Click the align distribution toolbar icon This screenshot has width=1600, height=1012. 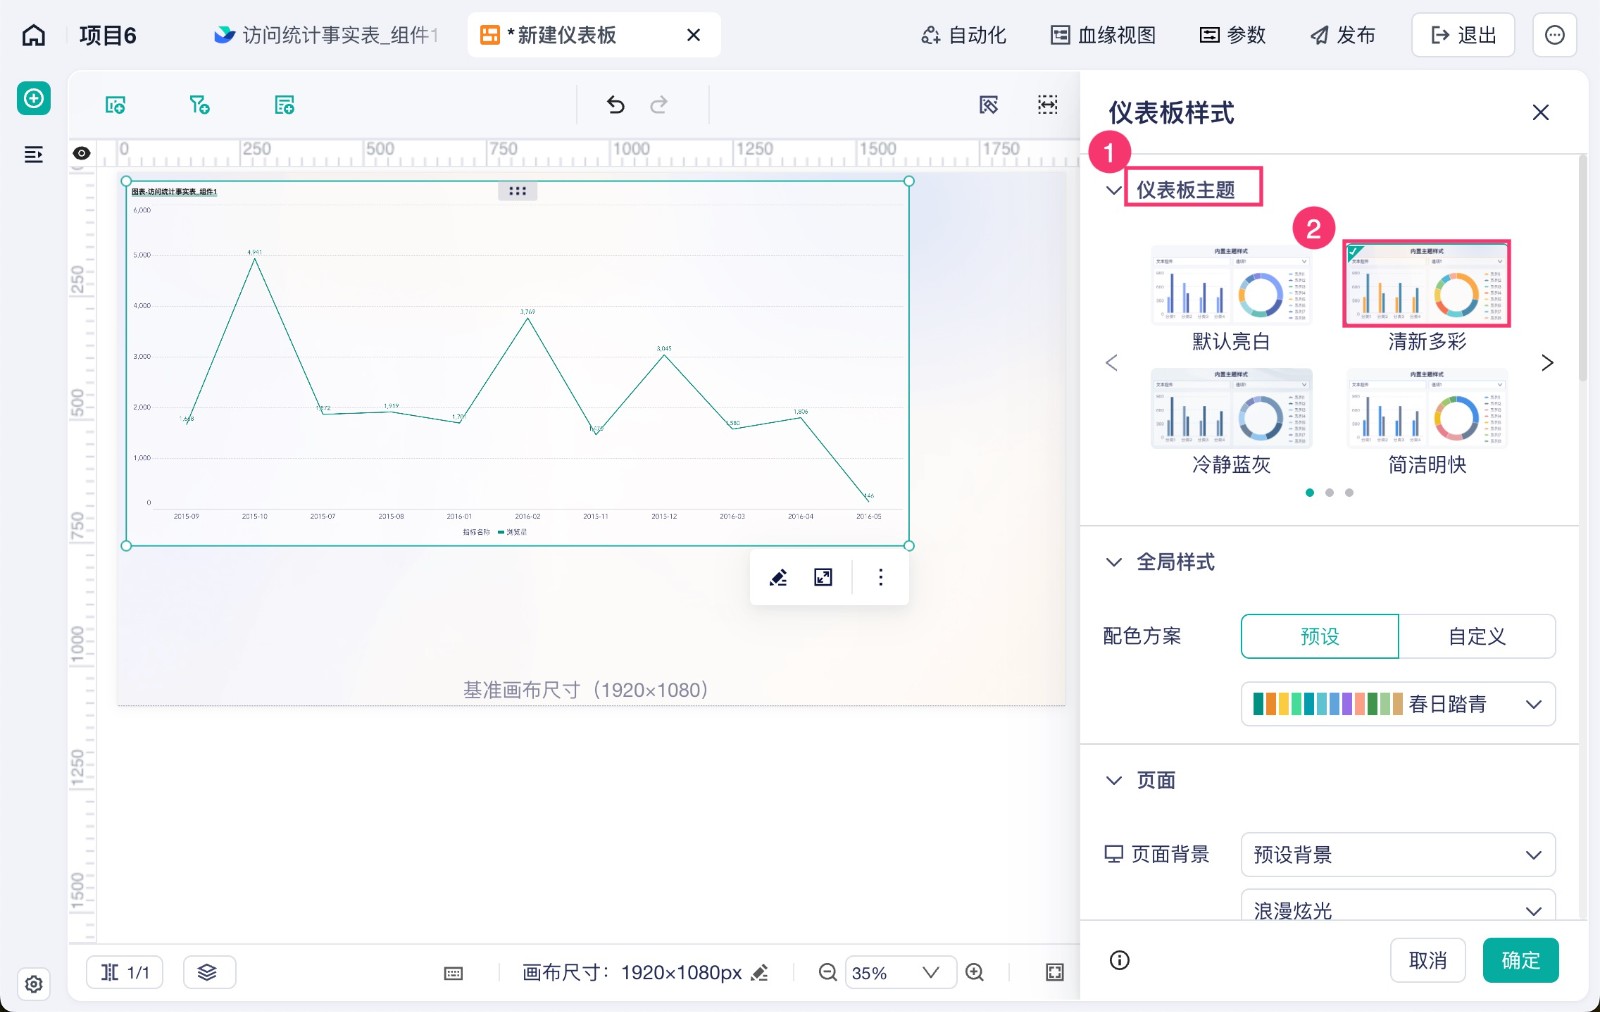(1048, 105)
